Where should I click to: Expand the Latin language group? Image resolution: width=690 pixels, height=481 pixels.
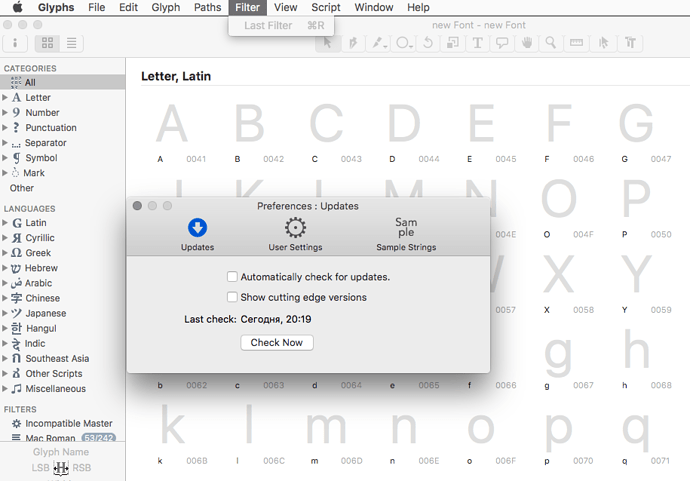pos(5,223)
